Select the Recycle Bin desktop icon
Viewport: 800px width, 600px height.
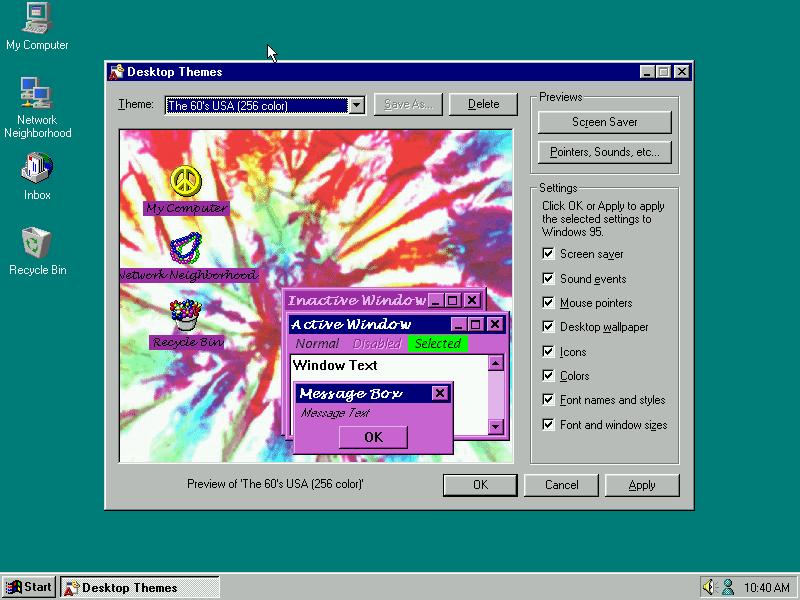37,251
